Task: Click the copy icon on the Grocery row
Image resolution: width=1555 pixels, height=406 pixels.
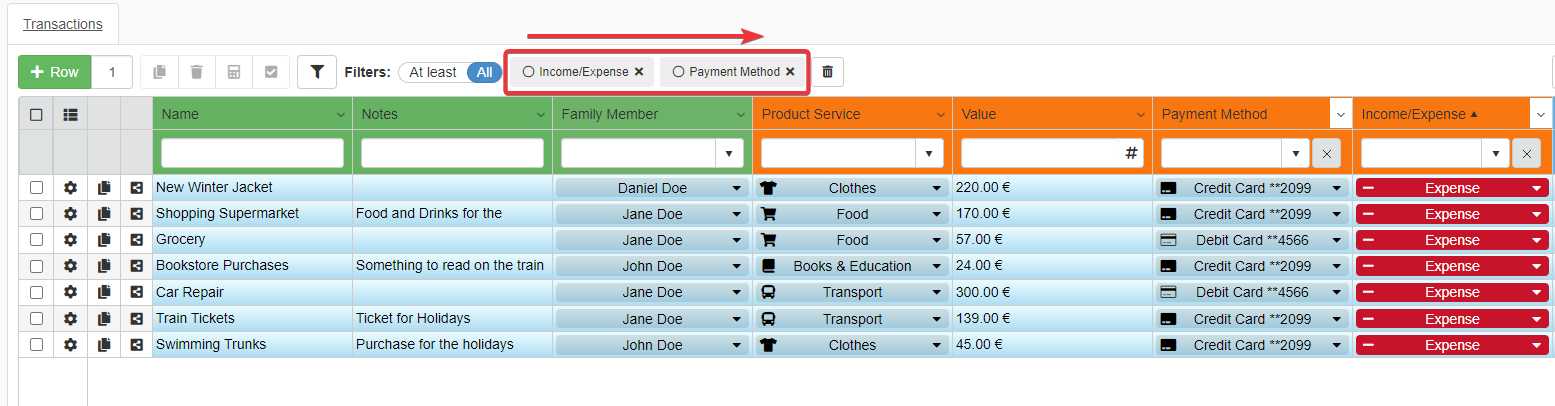Action: click(104, 240)
